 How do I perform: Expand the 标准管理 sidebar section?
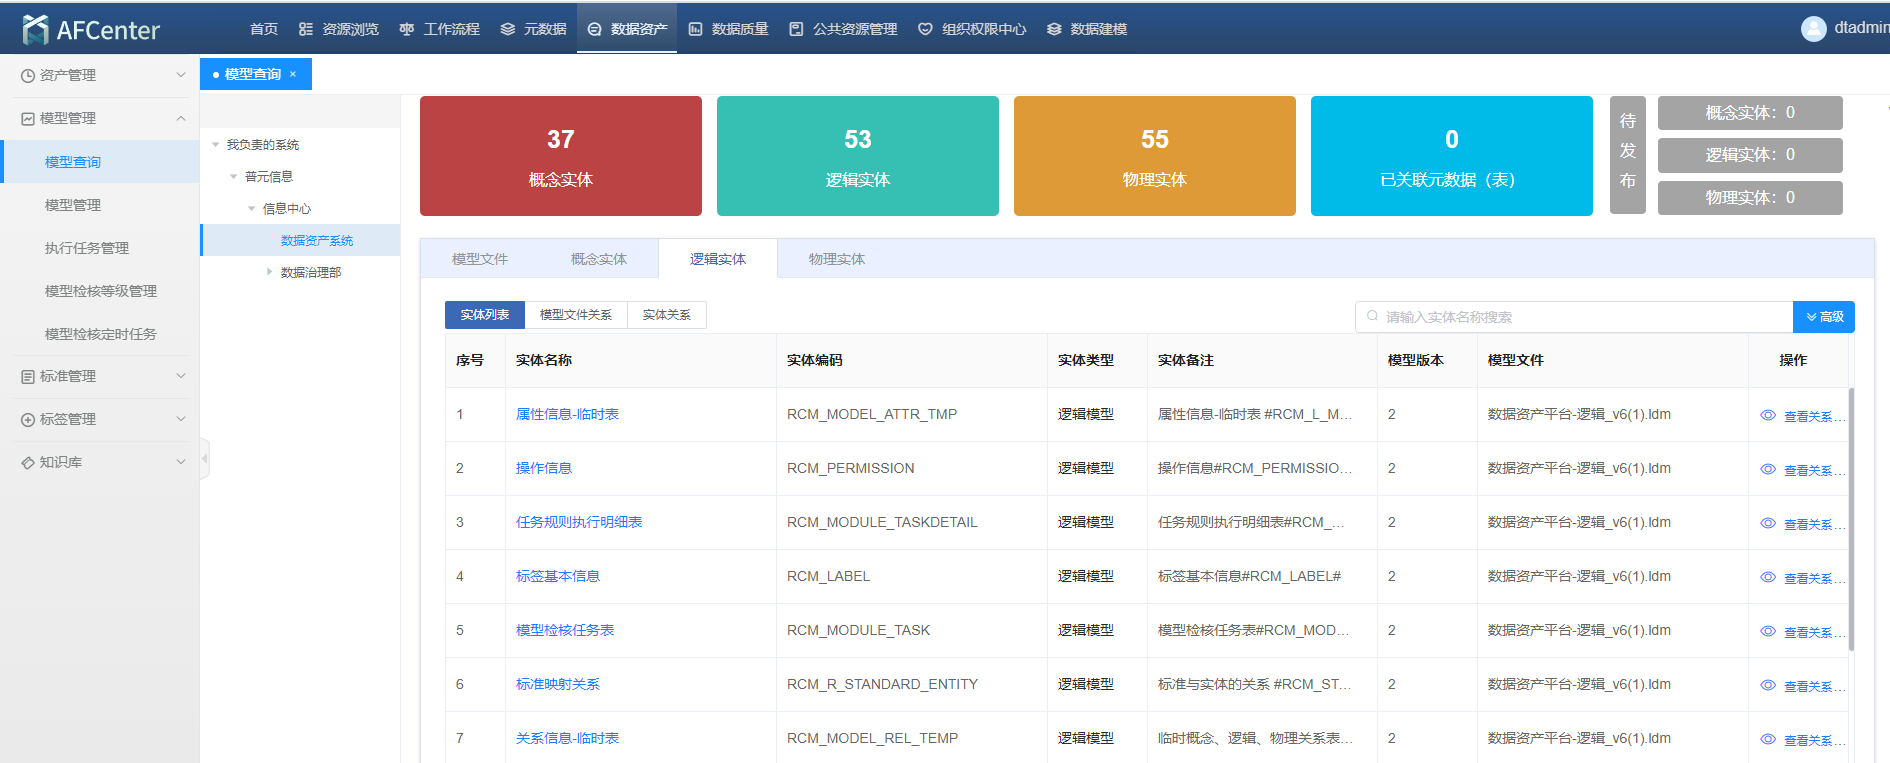pyautogui.click(x=181, y=376)
